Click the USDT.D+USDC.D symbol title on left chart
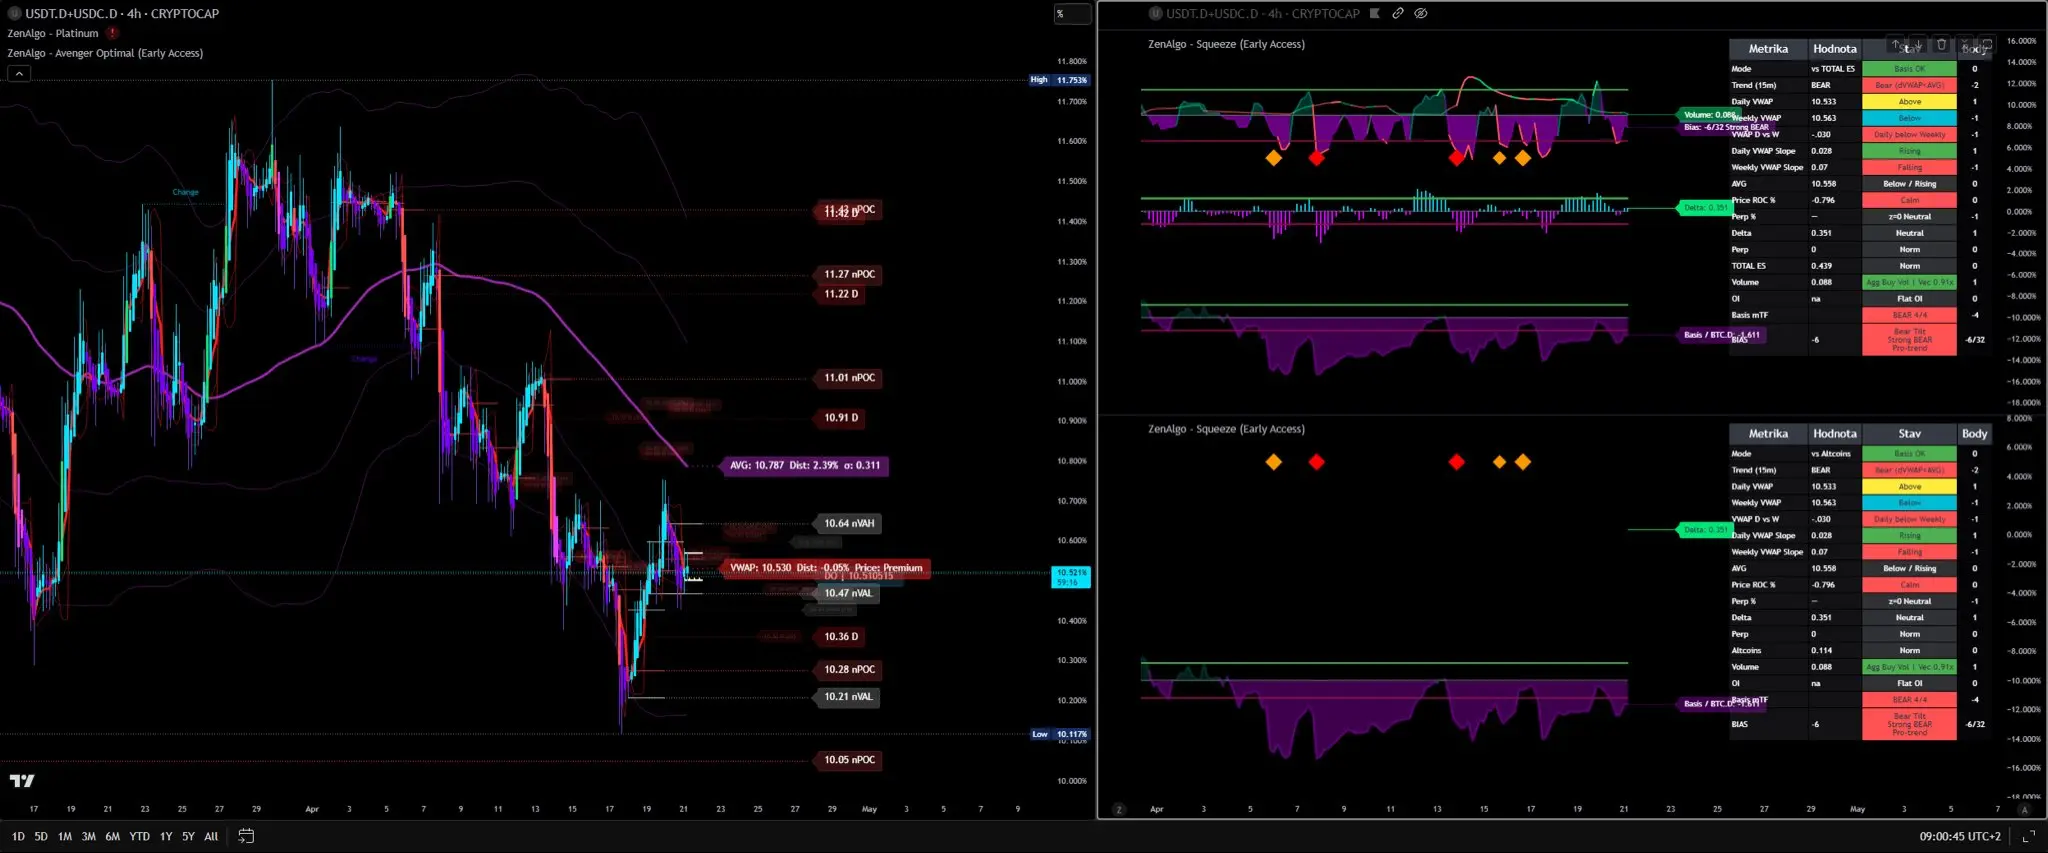 click(x=122, y=13)
